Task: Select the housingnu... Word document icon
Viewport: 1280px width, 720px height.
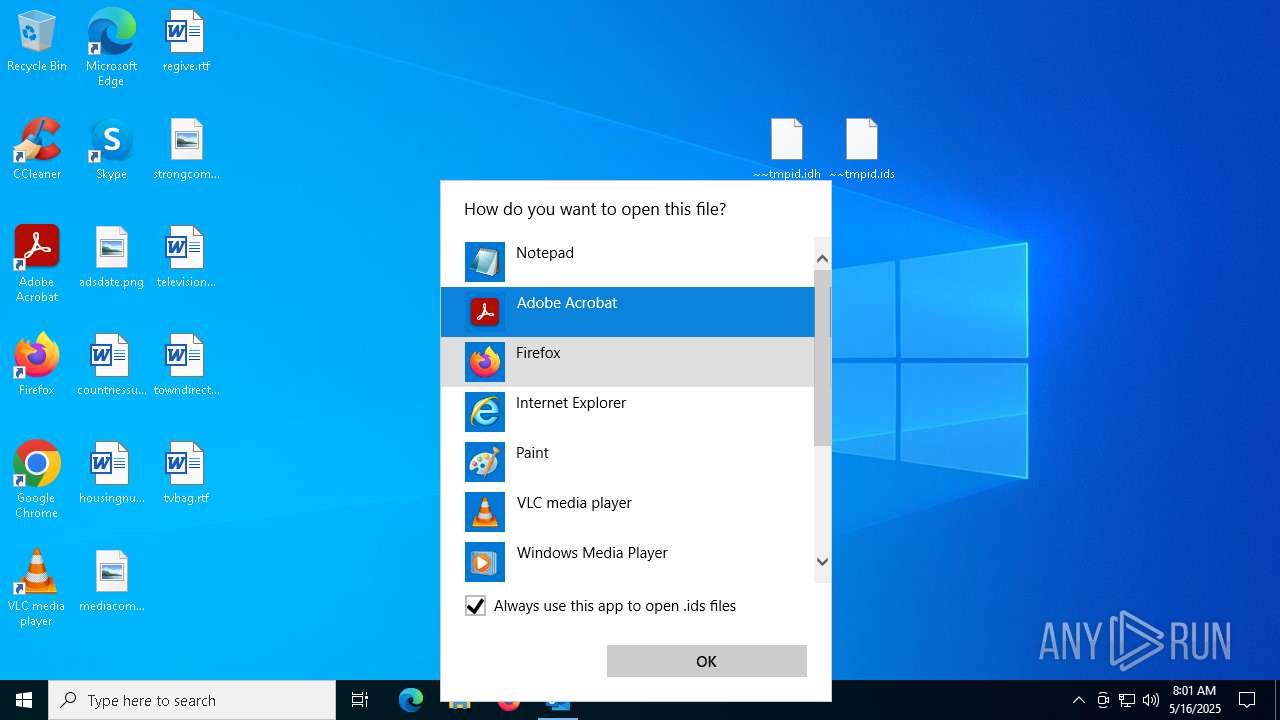Action: click(x=111, y=474)
